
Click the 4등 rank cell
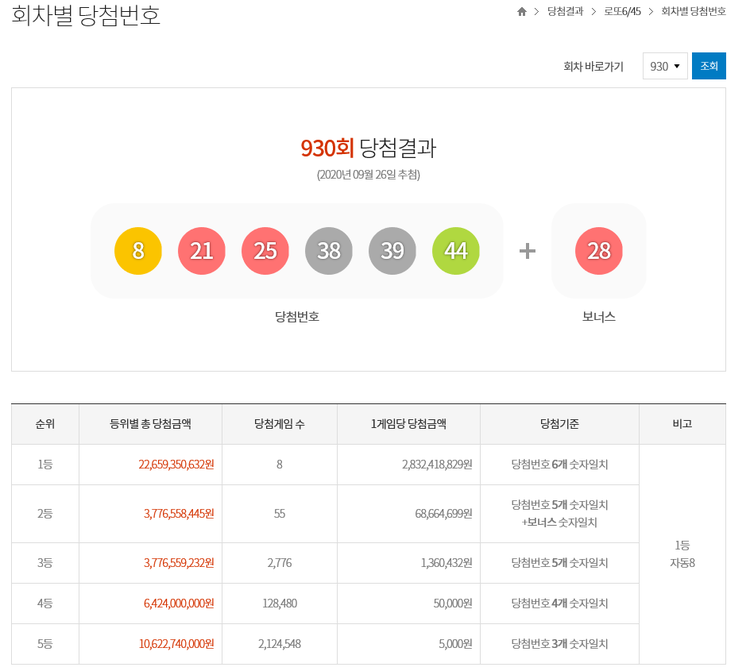45,603
